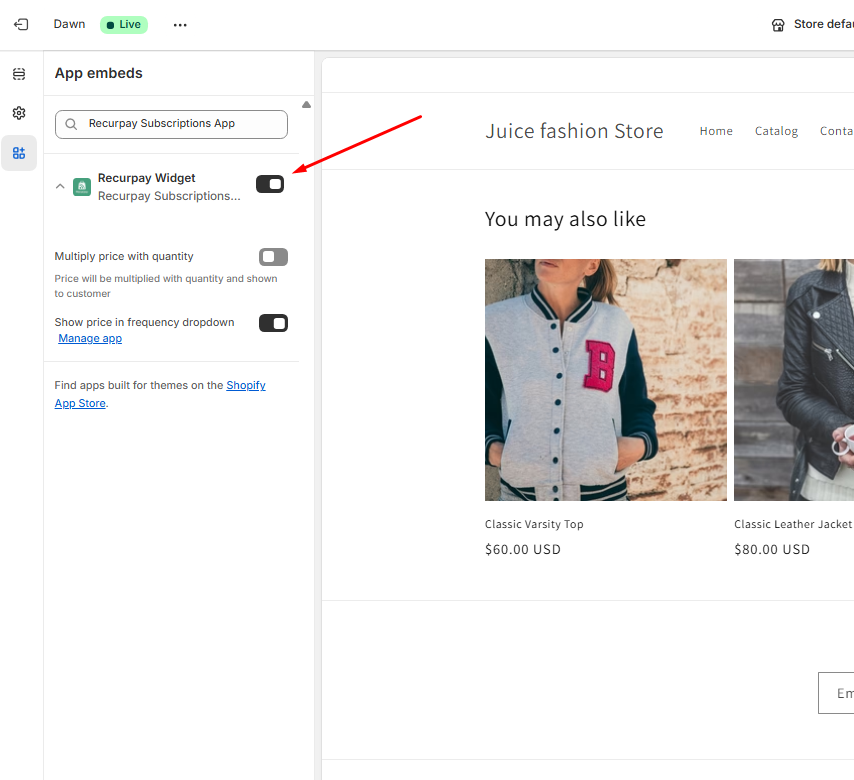Open the Shopify App Store link
This screenshot has width=854, height=780.
coord(245,386)
